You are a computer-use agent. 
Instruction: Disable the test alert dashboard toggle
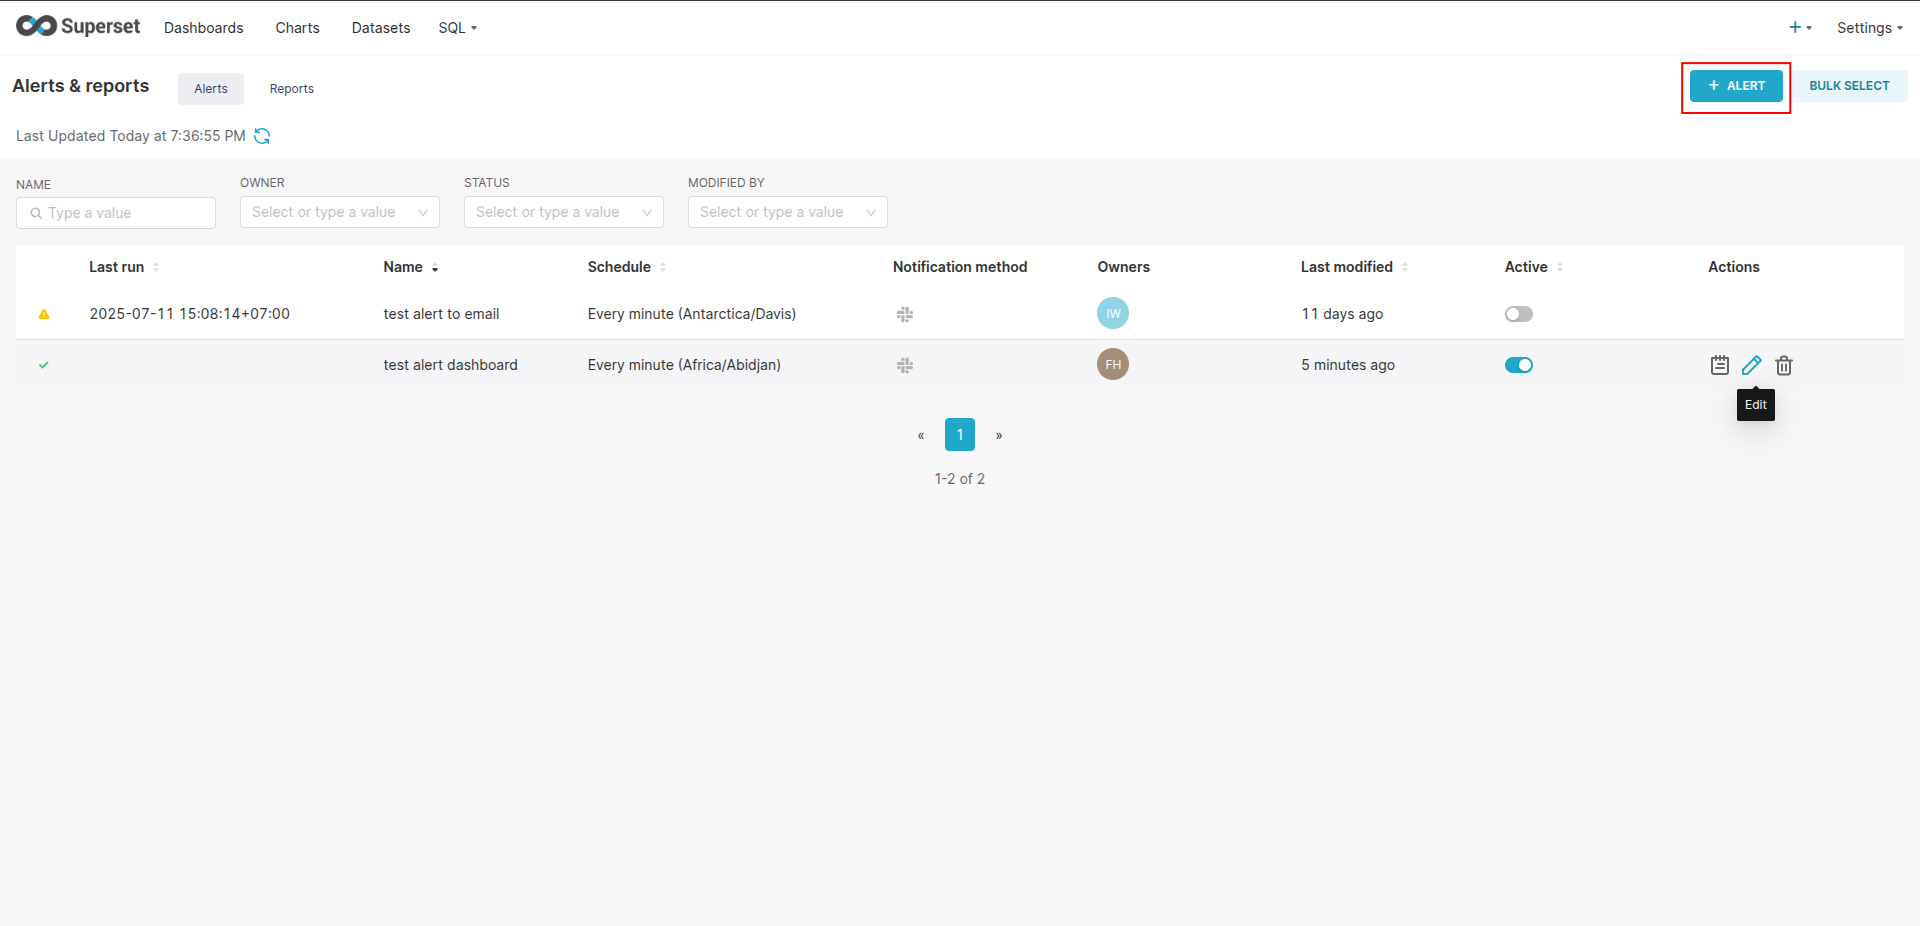tap(1518, 365)
